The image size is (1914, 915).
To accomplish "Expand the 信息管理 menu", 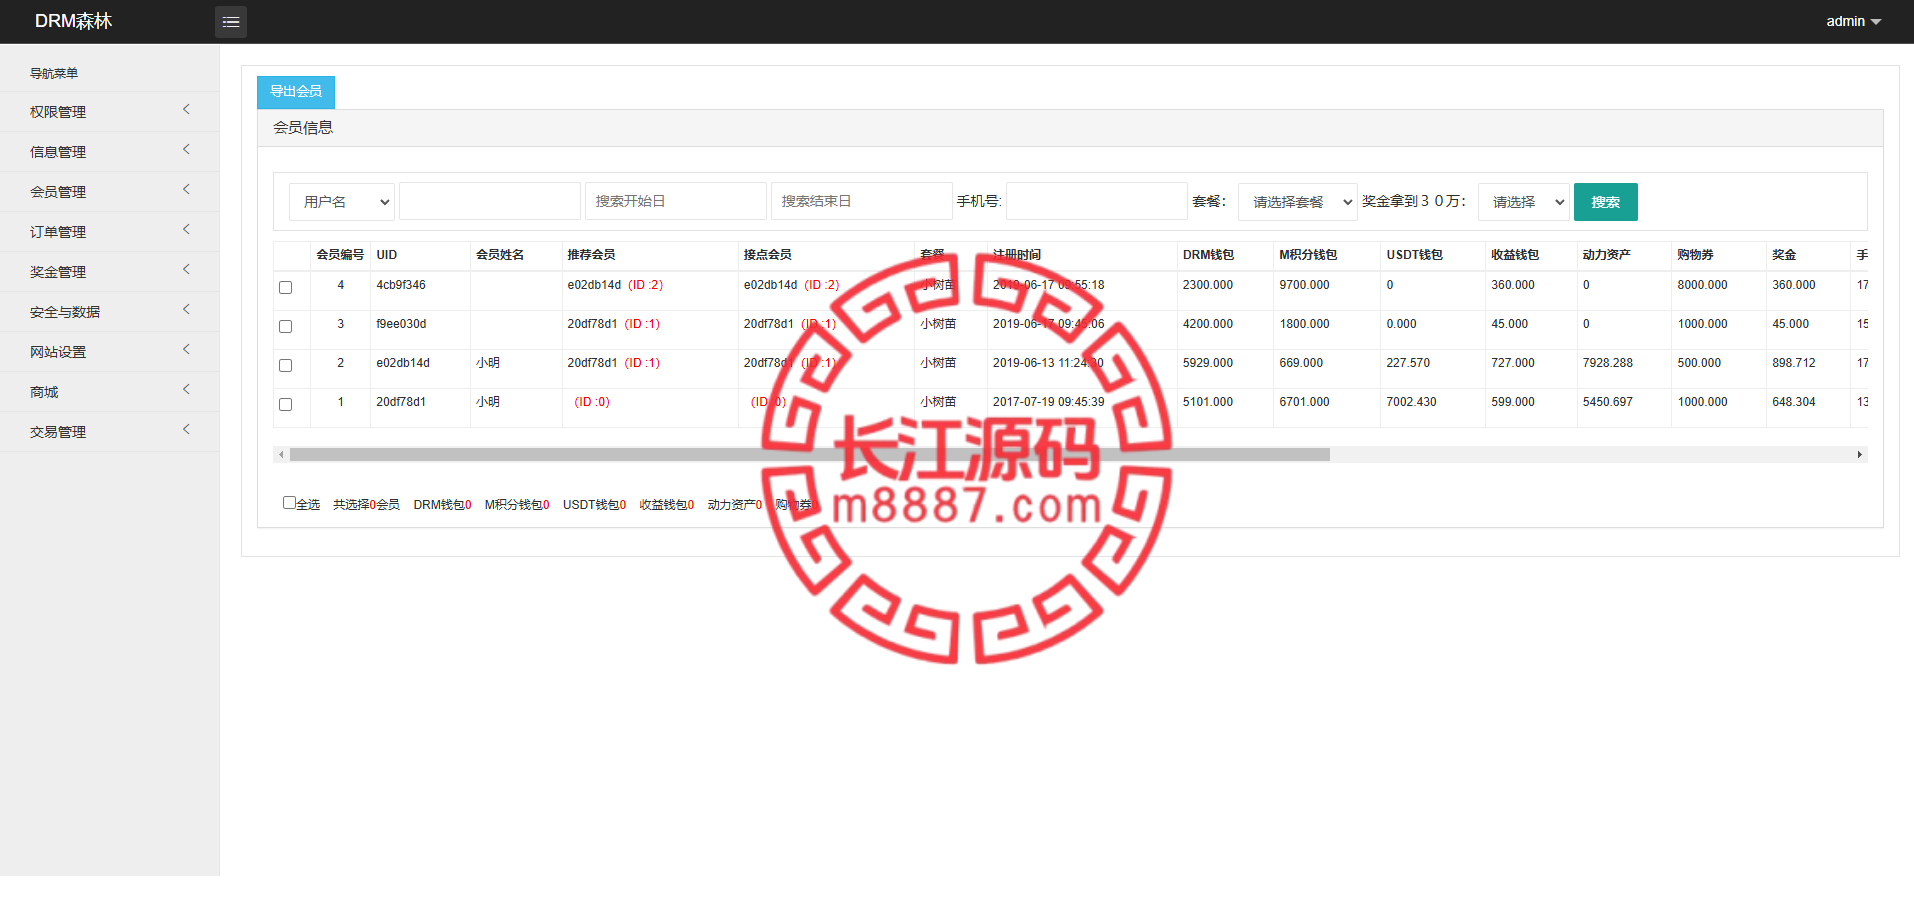I will coord(109,151).
